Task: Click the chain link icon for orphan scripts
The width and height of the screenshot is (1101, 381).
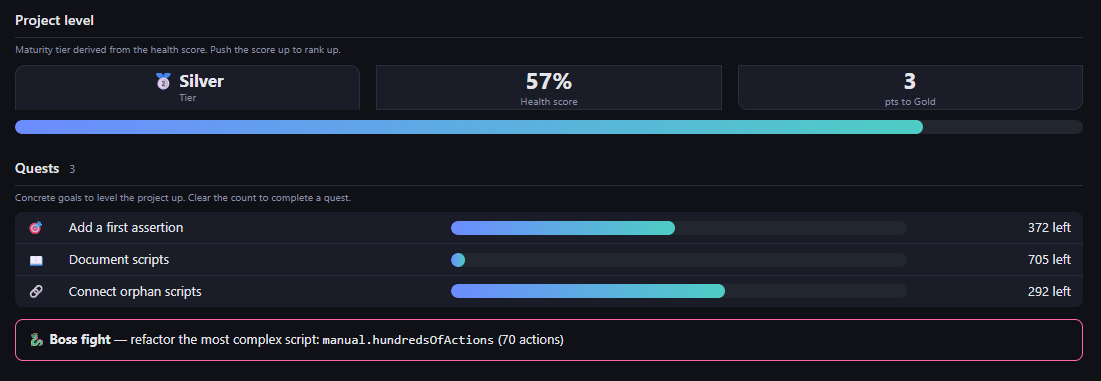Action: [x=36, y=291]
